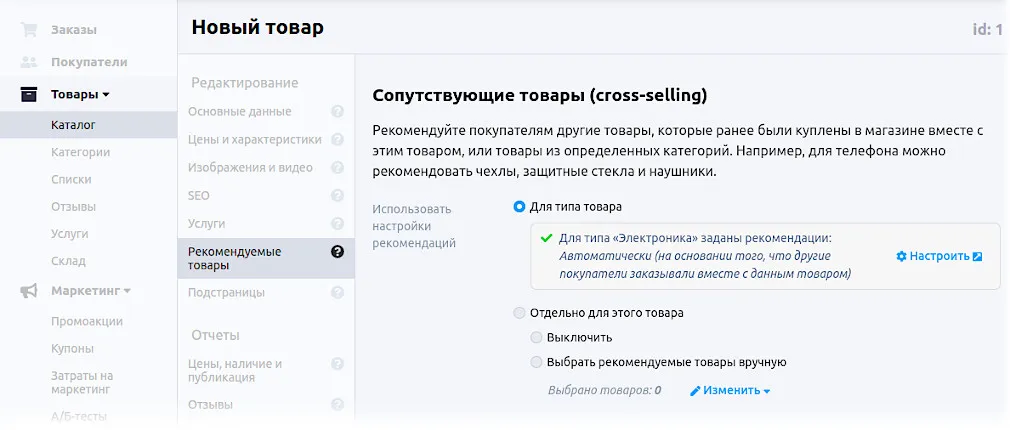Pick Выбрать рекомендуемые товары вручную option
1010x430 pixels.
click(537, 362)
